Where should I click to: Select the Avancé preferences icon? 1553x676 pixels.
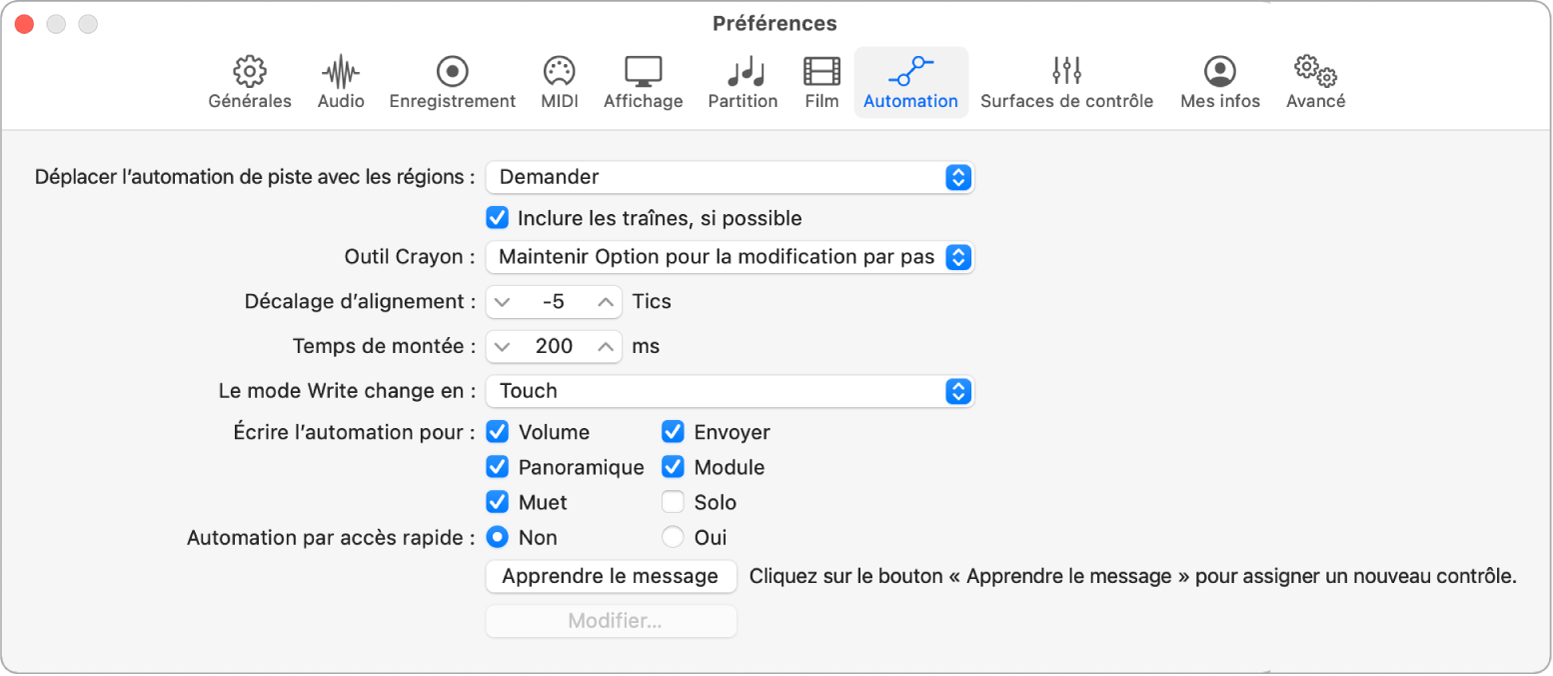(1314, 80)
